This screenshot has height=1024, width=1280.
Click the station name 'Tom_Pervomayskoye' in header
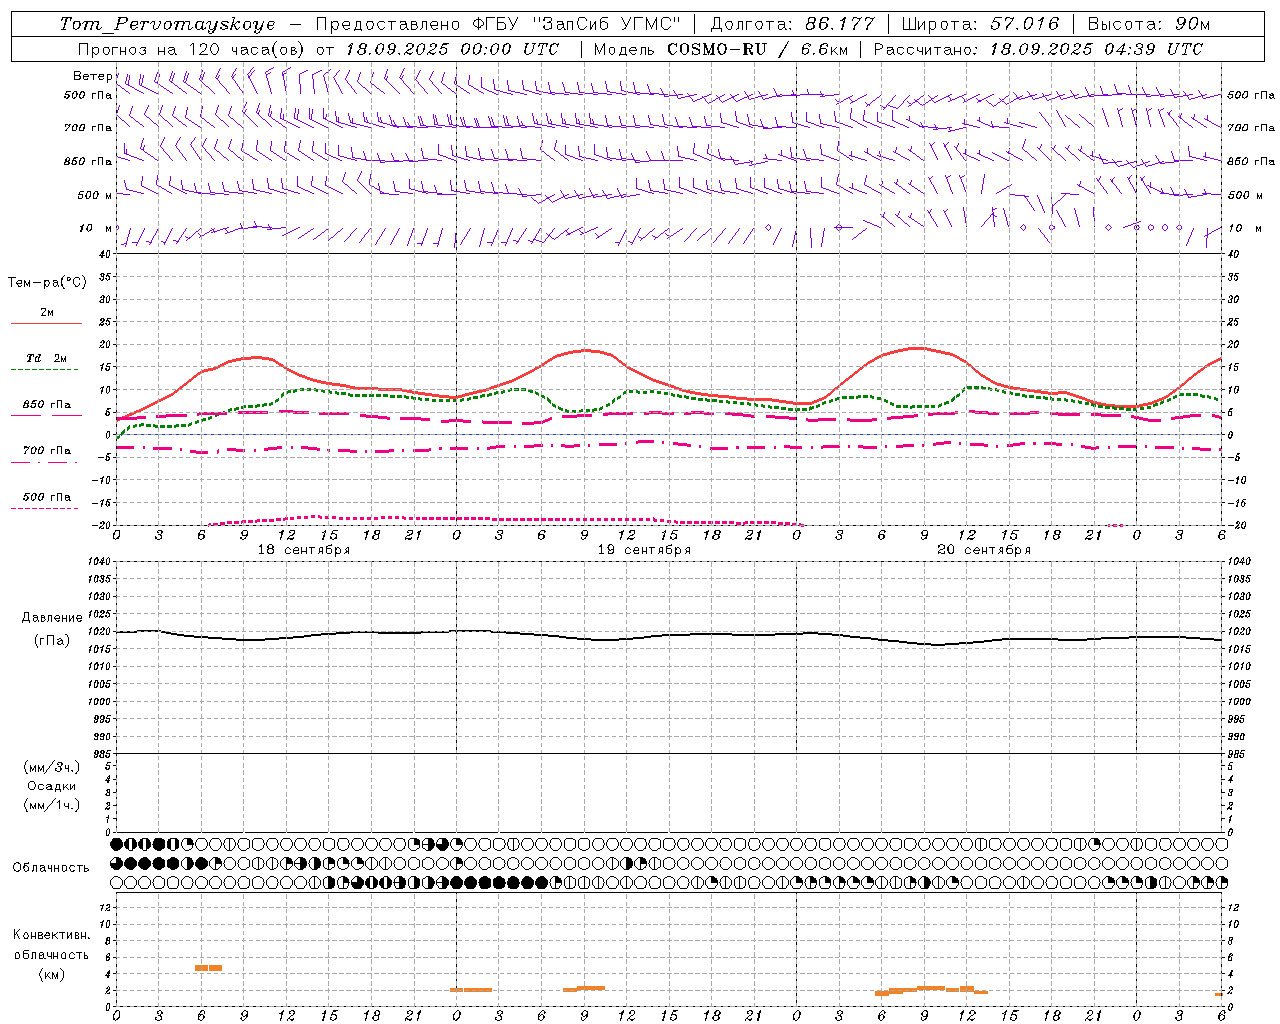tap(167, 24)
